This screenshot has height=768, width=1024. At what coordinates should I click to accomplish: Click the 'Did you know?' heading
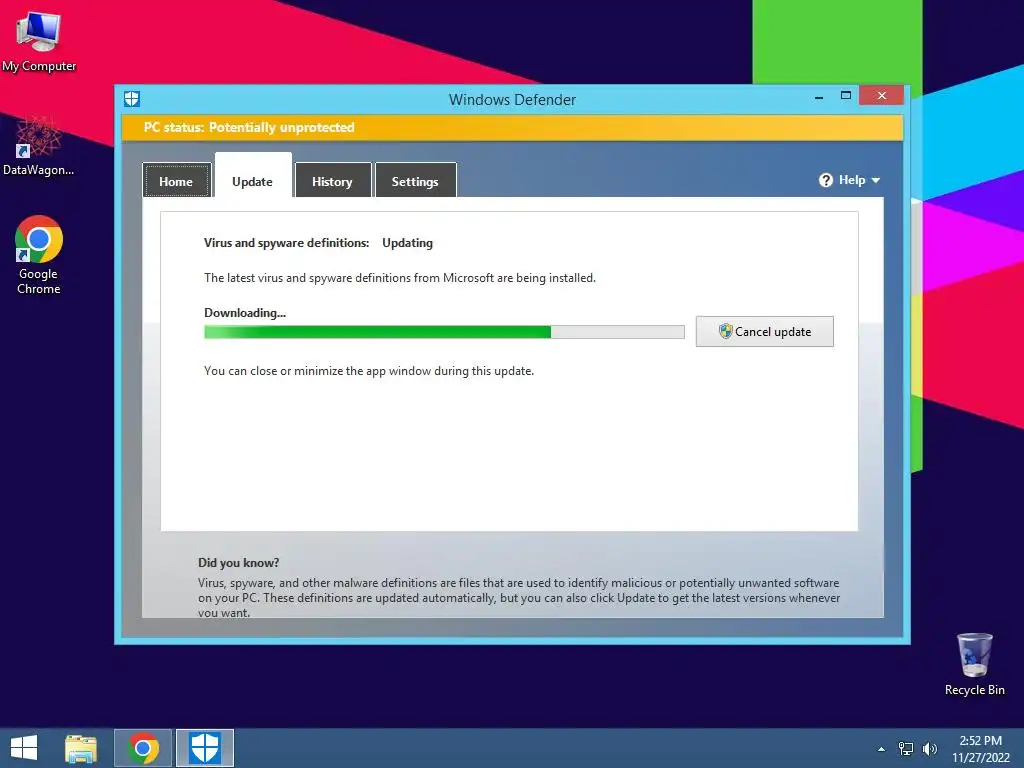click(238, 563)
